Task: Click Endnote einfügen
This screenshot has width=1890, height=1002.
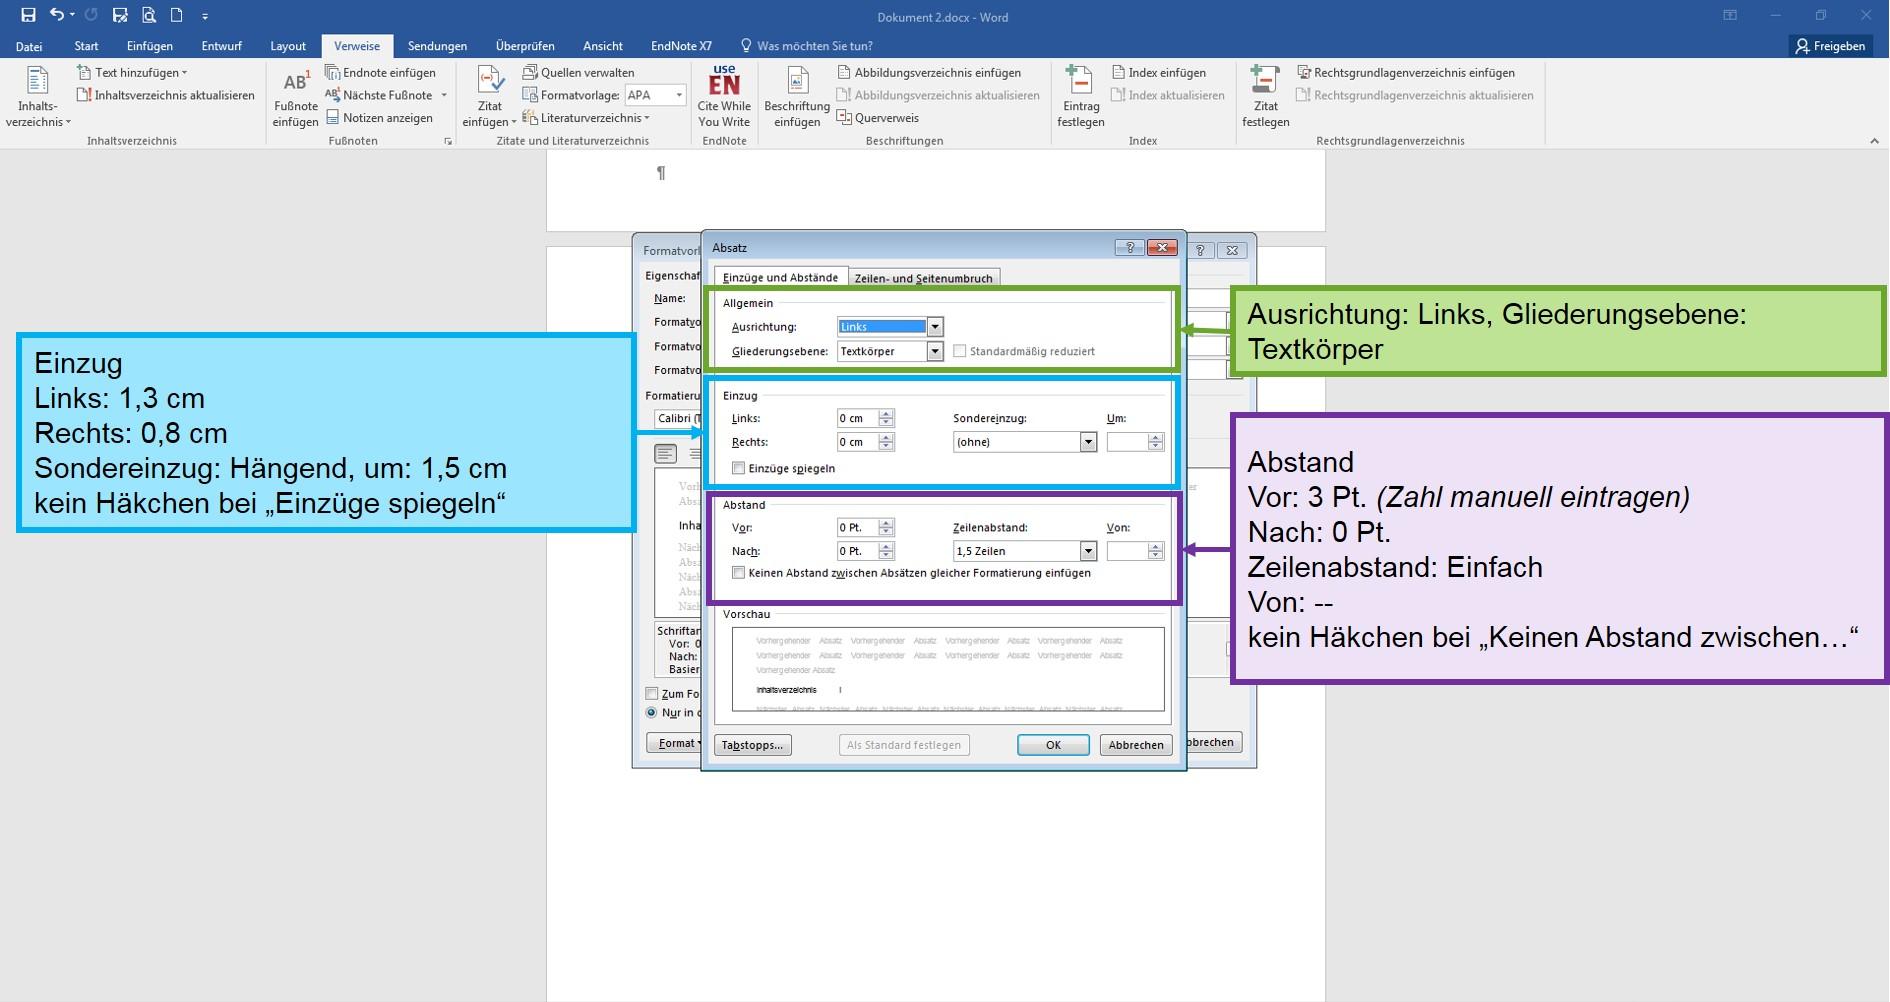Action: [x=380, y=72]
